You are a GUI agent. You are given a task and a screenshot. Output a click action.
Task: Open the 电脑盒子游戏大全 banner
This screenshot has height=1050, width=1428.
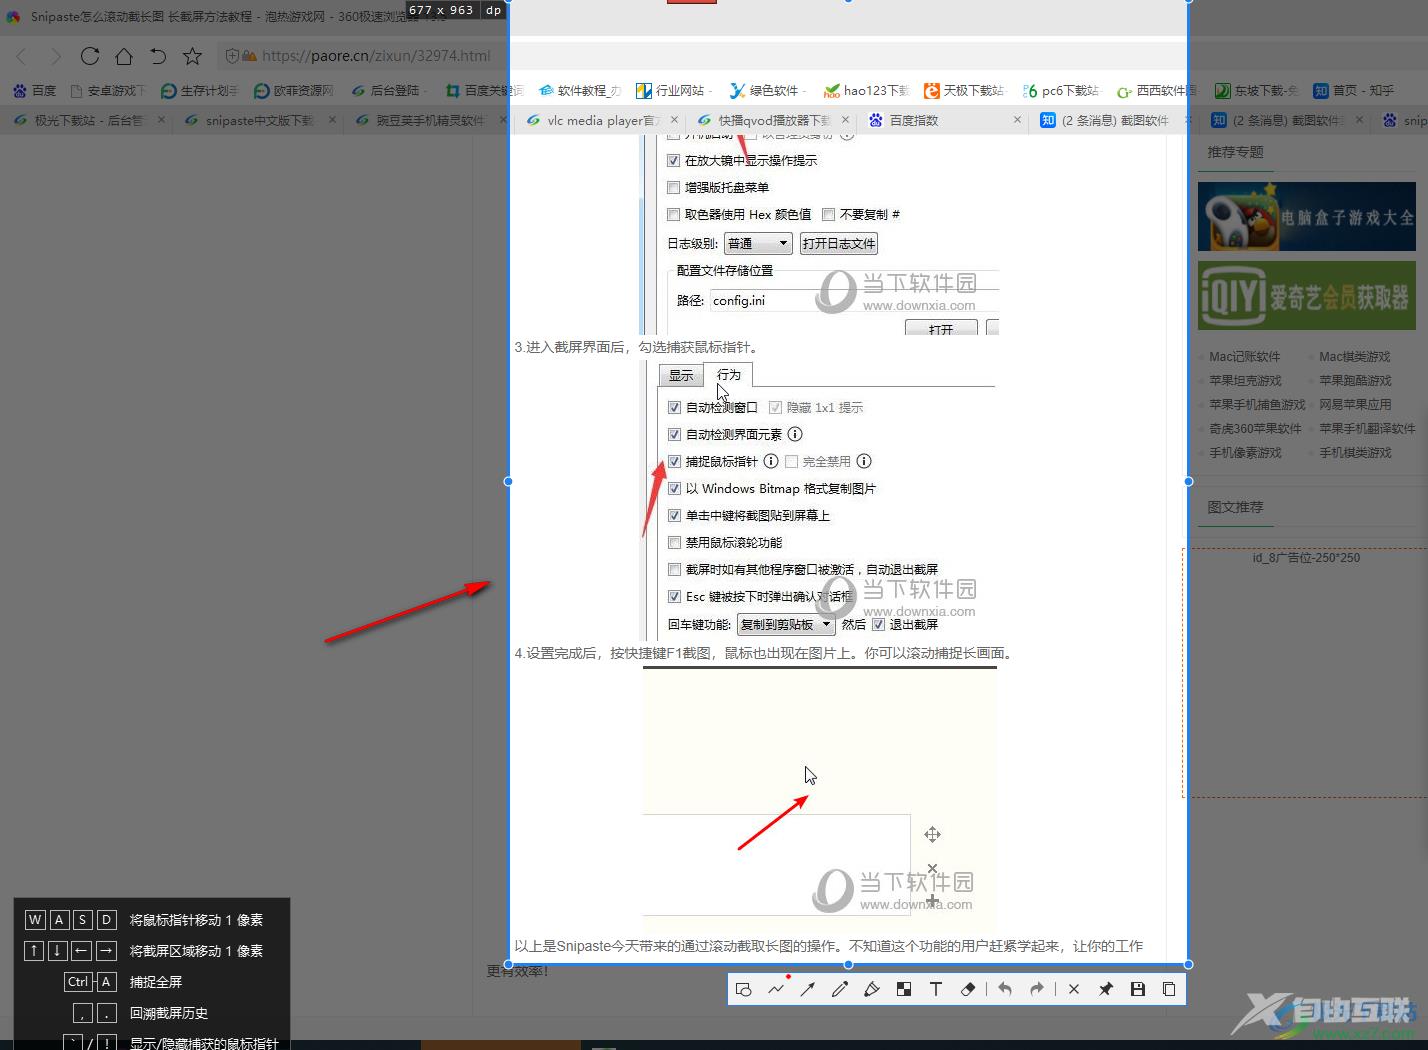[1307, 216]
